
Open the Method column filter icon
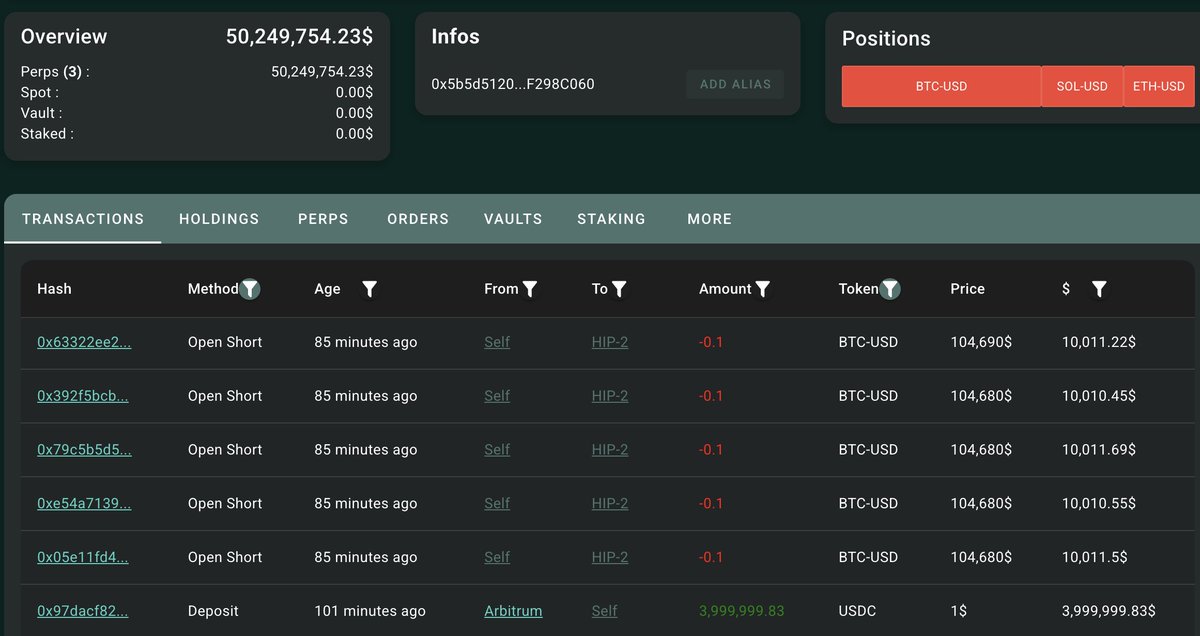click(250, 289)
